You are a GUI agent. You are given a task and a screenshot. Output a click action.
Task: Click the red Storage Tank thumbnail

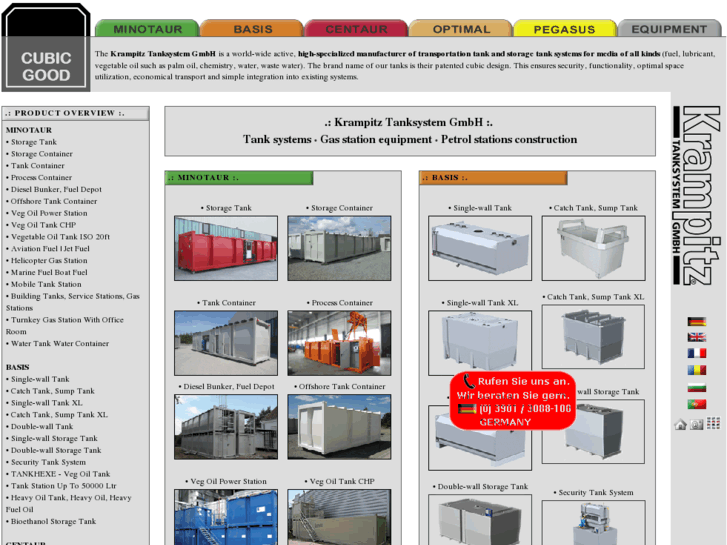[226, 248]
